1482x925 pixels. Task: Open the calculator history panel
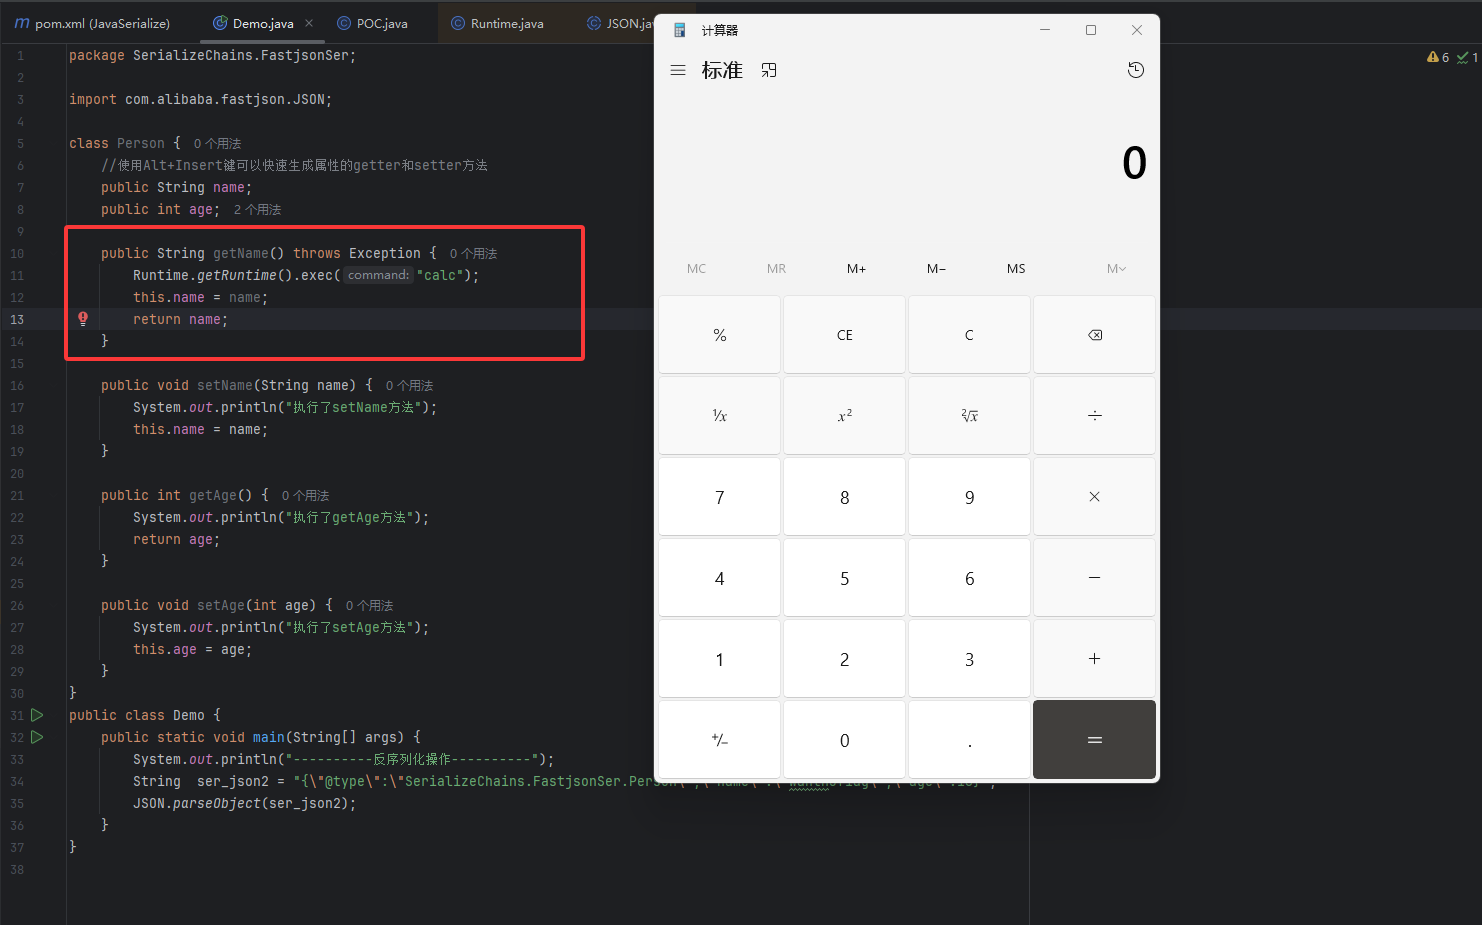point(1135,70)
